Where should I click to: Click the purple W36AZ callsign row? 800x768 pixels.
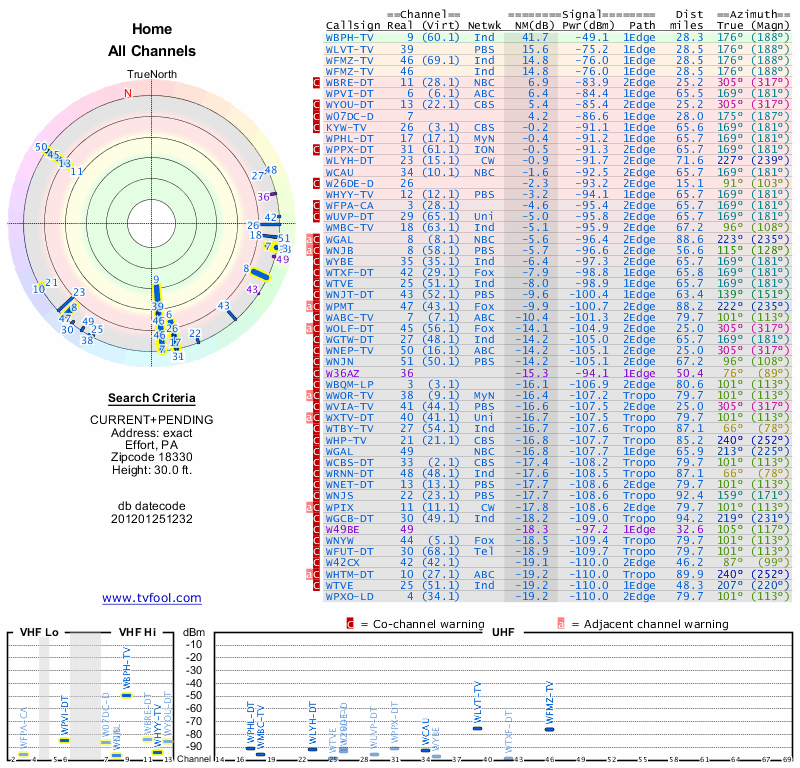click(349, 372)
